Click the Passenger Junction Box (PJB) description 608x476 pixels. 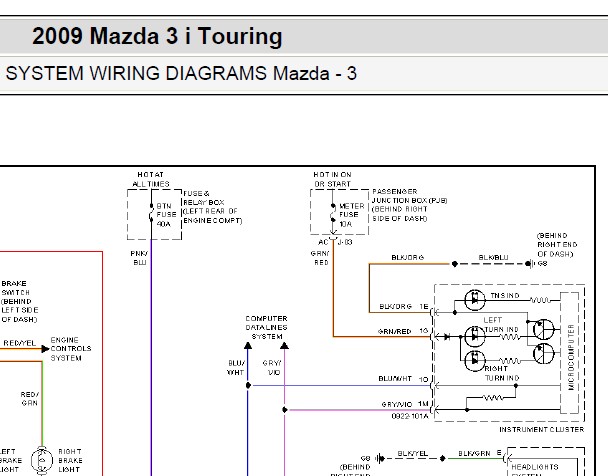coord(409,205)
